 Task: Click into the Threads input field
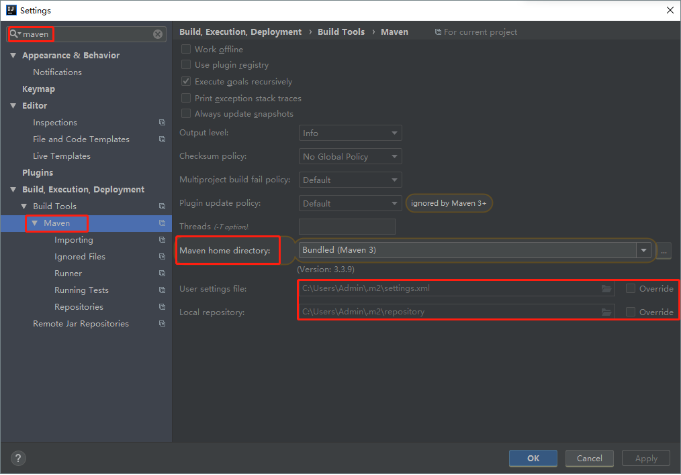[347, 227]
